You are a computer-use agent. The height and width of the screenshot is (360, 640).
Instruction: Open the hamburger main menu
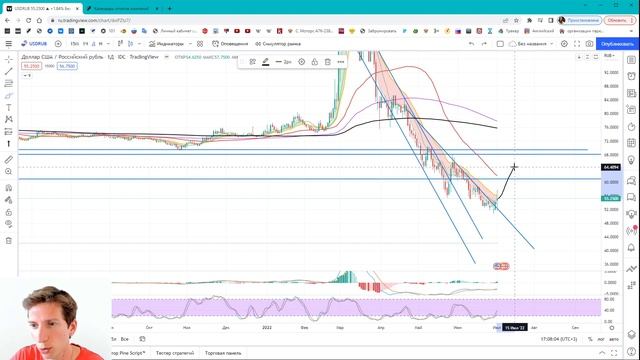(9, 44)
